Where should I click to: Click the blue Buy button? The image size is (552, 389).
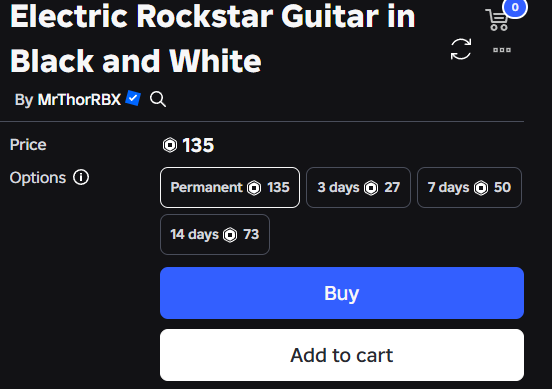(342, 293)
